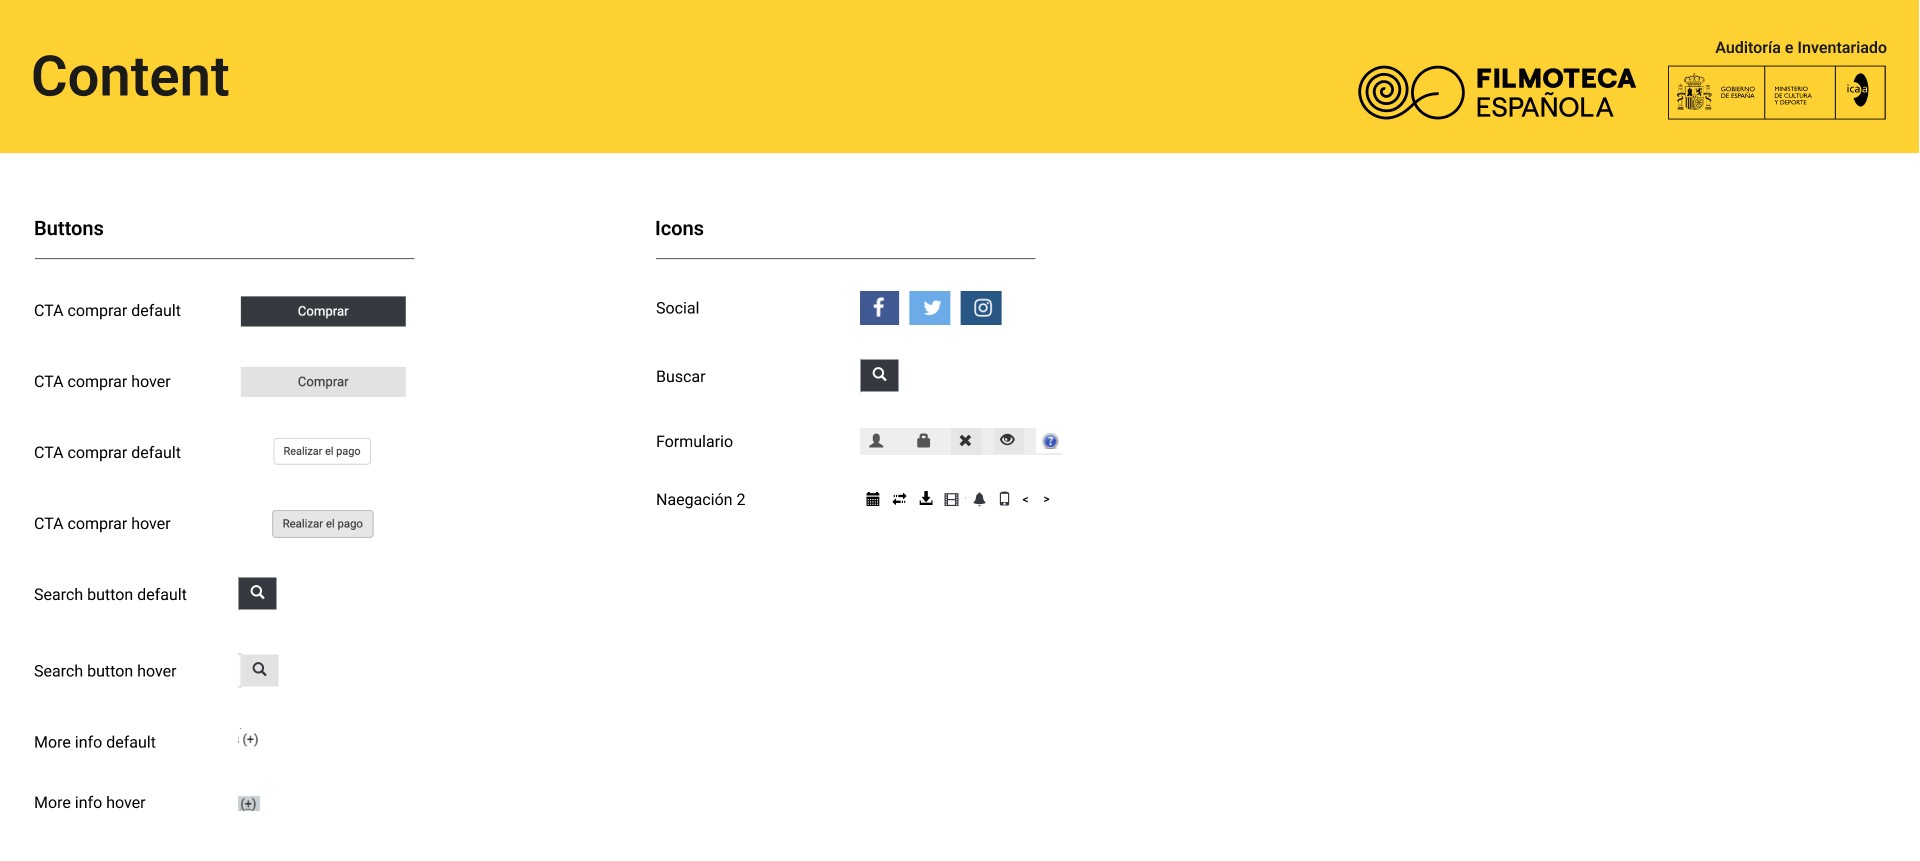This screenshot has height=861, width=1920.
Task: Click the swap arrows navigation icon
Action: tap(899, 499)
